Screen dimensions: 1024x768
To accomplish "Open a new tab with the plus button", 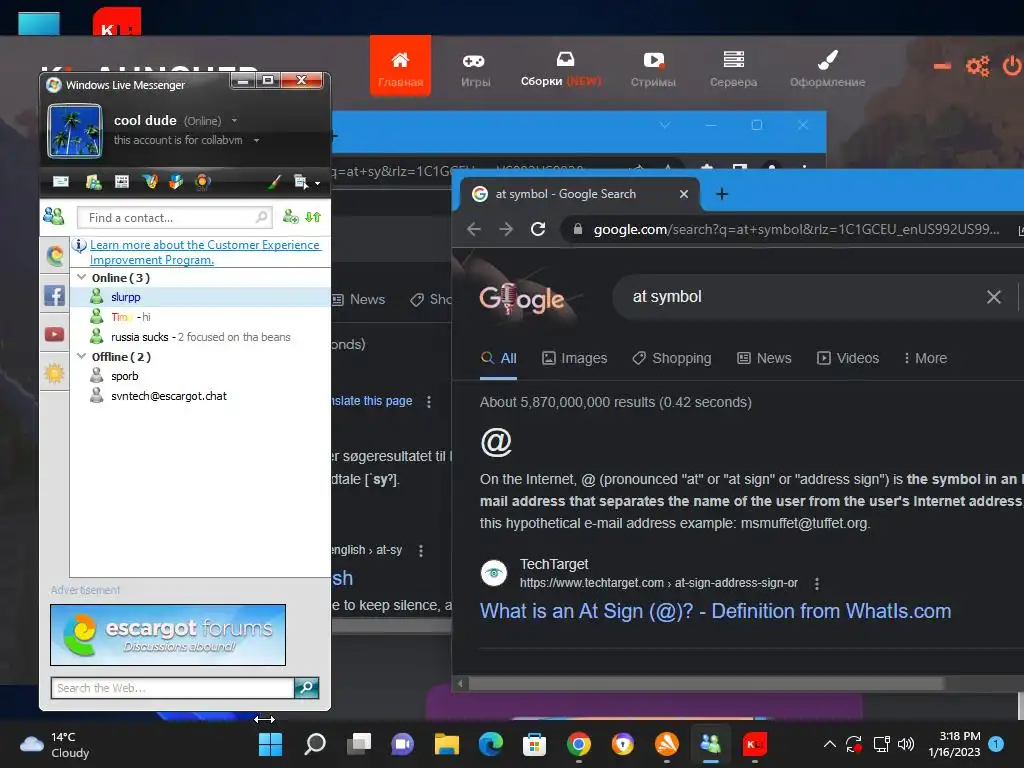I will pyautogui.click(x=722, y=194).
